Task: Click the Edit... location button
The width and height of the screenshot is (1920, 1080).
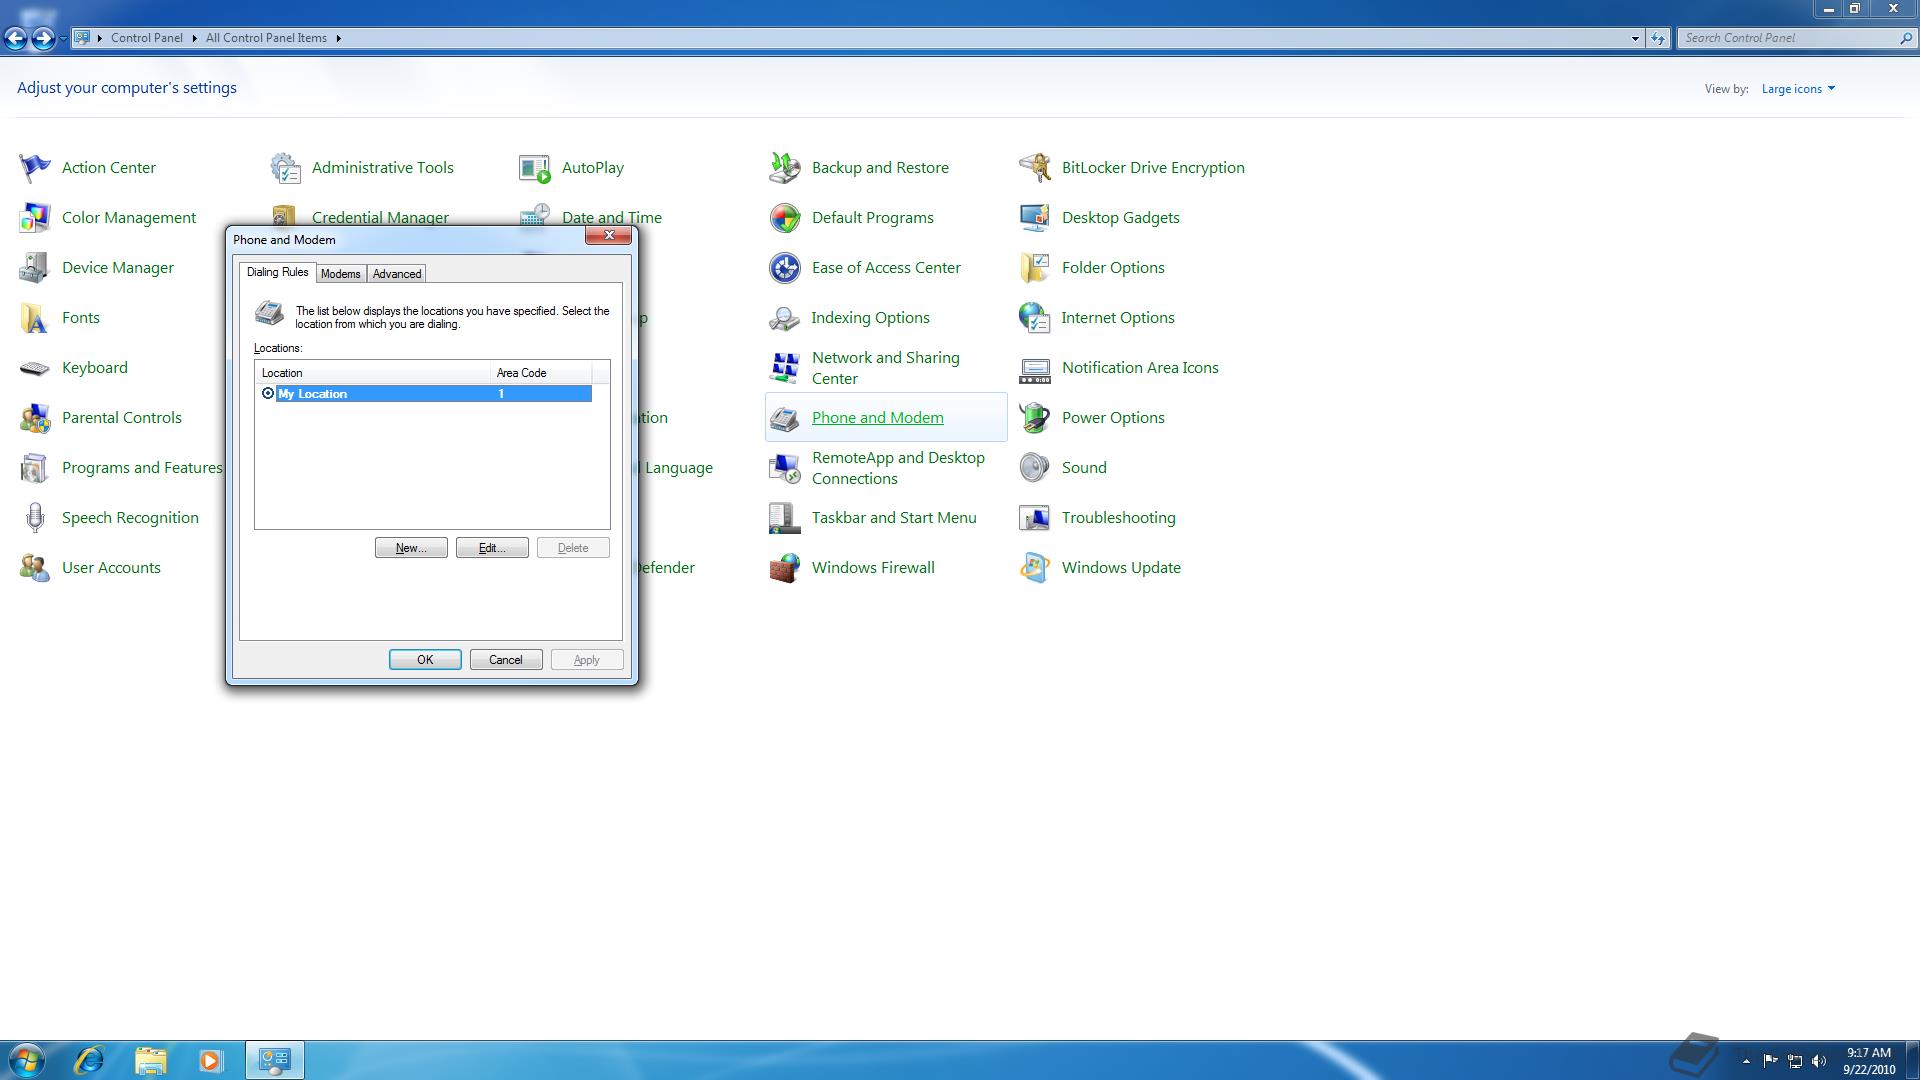Action: (492, 548)
